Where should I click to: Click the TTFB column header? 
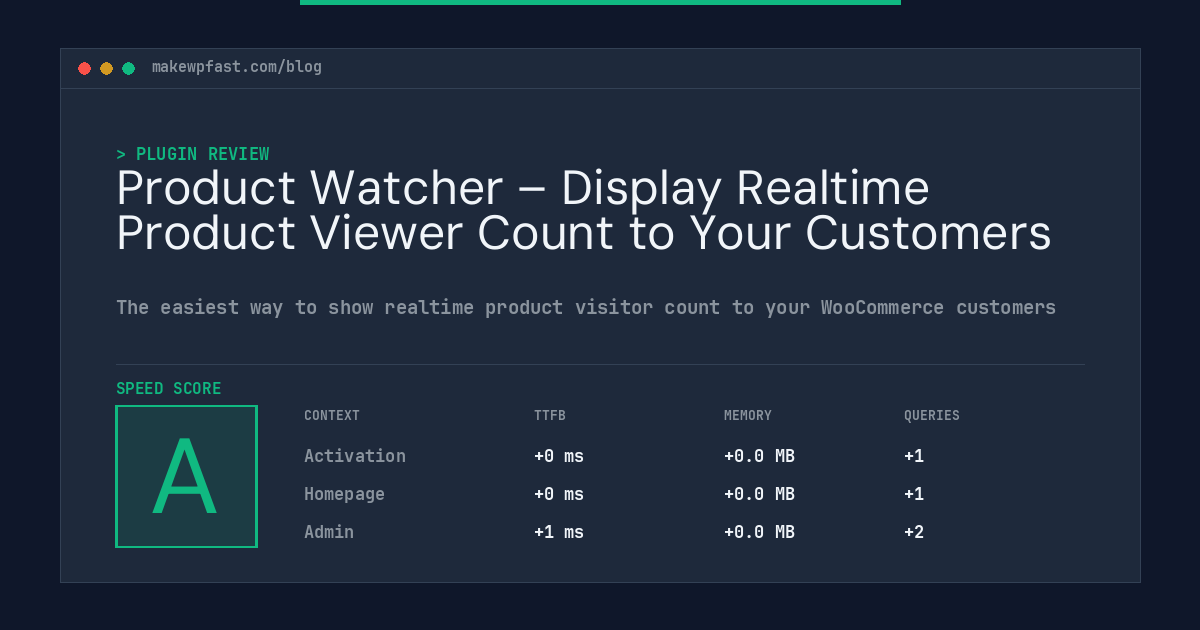pos(550,416)
